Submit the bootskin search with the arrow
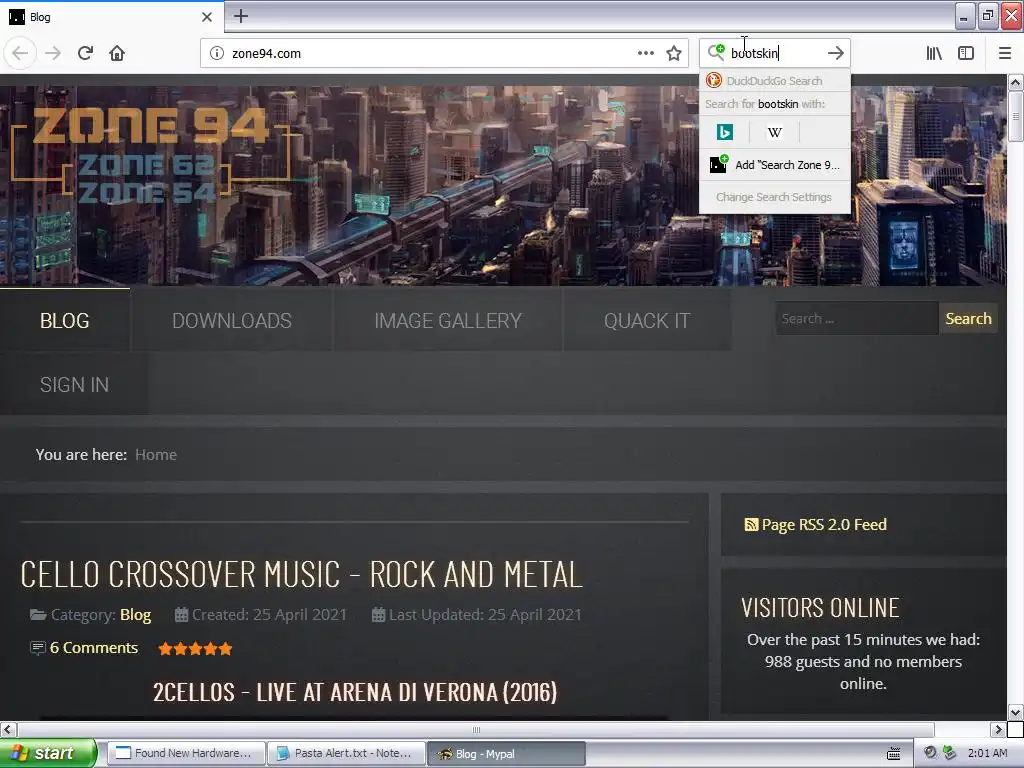The height and width of the screenshot is (768, 1024). (836, 53)
